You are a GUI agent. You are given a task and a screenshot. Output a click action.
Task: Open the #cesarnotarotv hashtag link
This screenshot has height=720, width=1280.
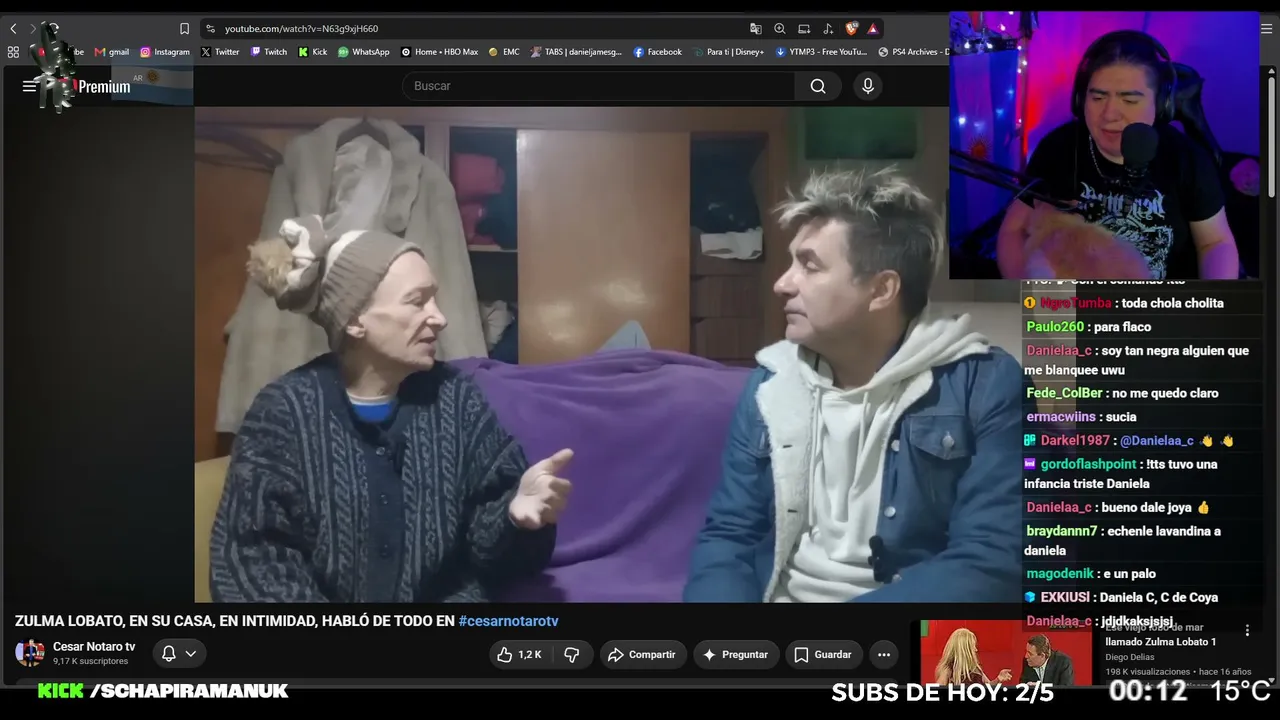[x=508, y=621]
